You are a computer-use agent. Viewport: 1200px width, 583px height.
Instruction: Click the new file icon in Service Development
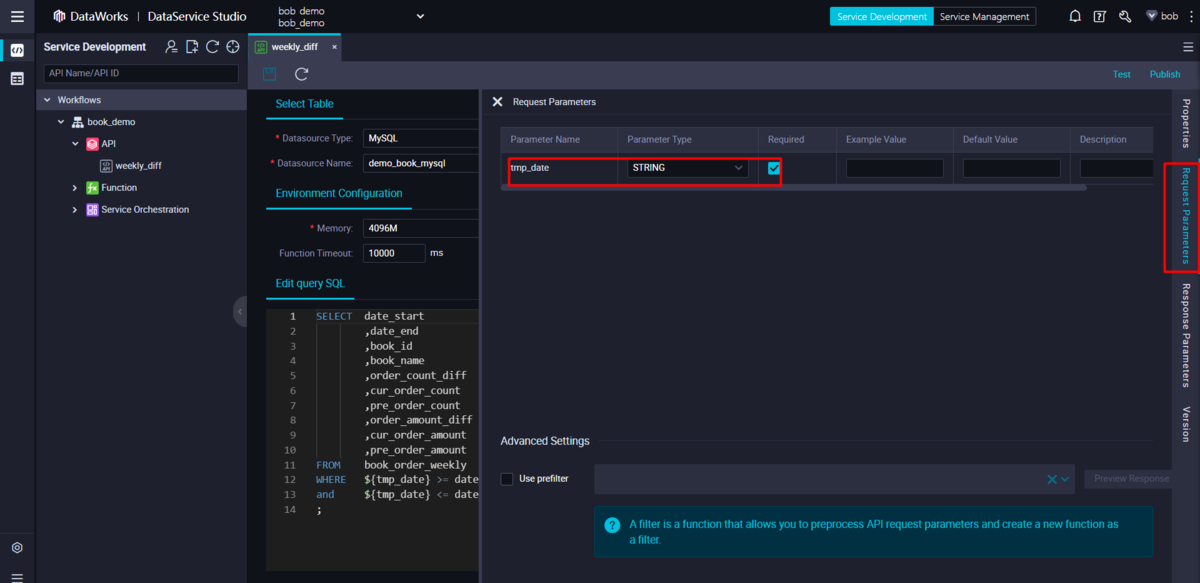[x=192, y=47]
